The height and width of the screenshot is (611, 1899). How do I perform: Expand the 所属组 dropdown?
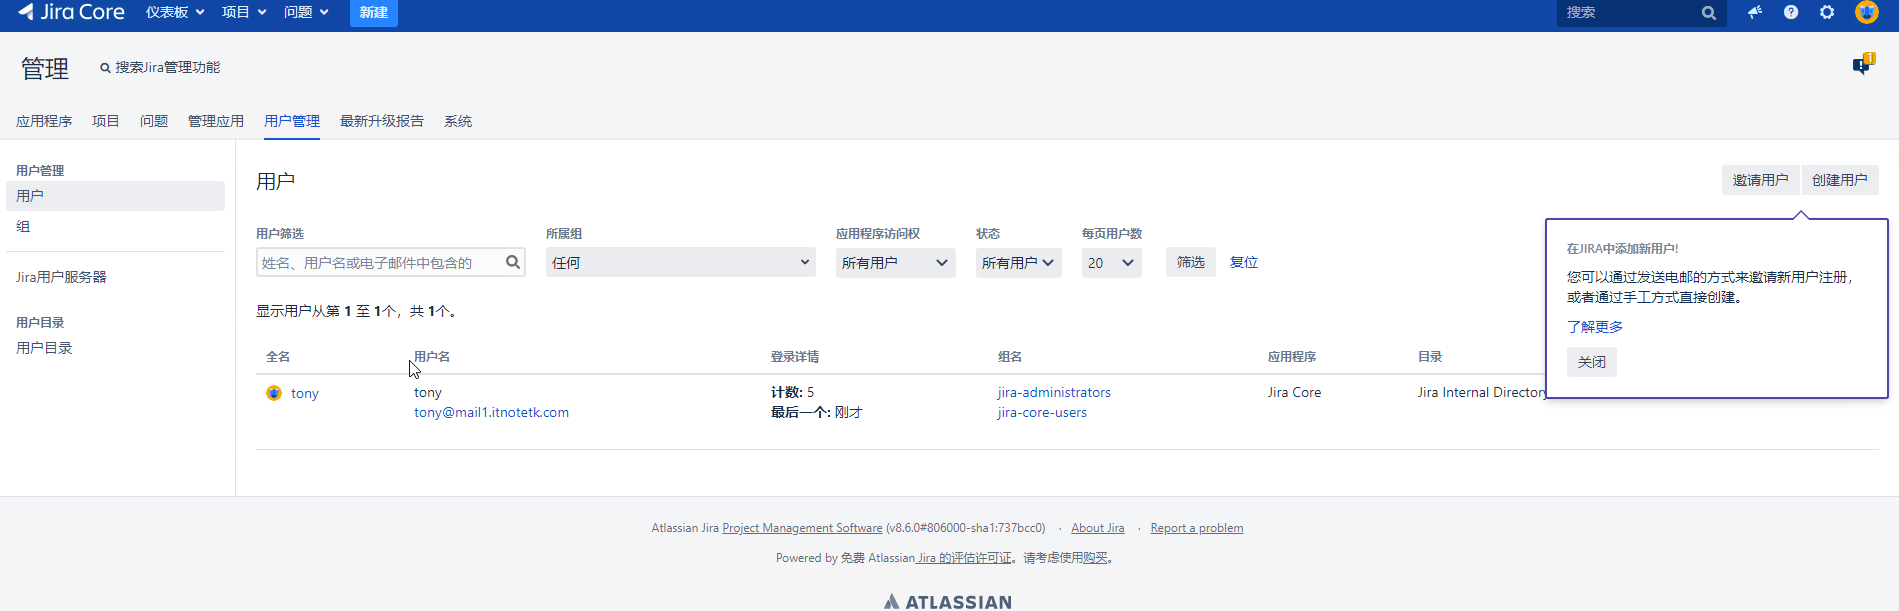coord(681,262)
